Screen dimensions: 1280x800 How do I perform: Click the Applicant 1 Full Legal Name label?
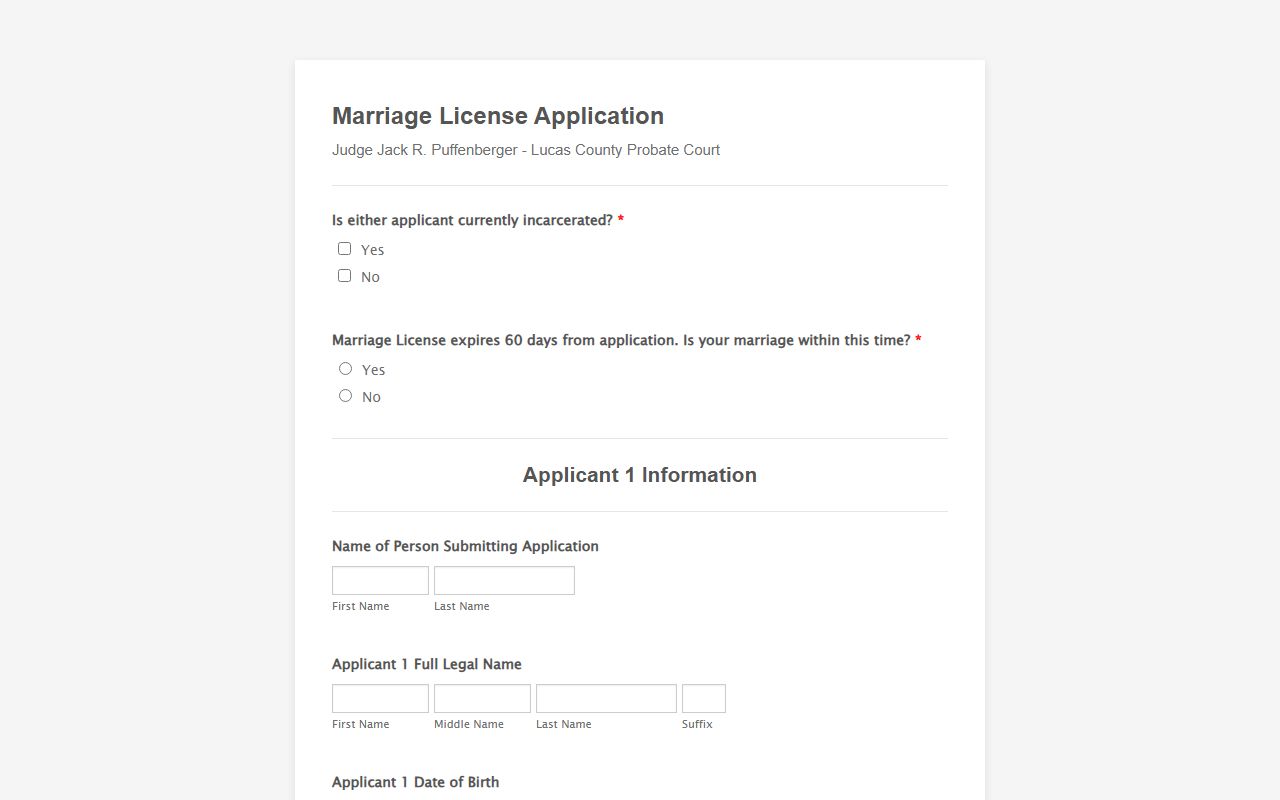(427, 664)
